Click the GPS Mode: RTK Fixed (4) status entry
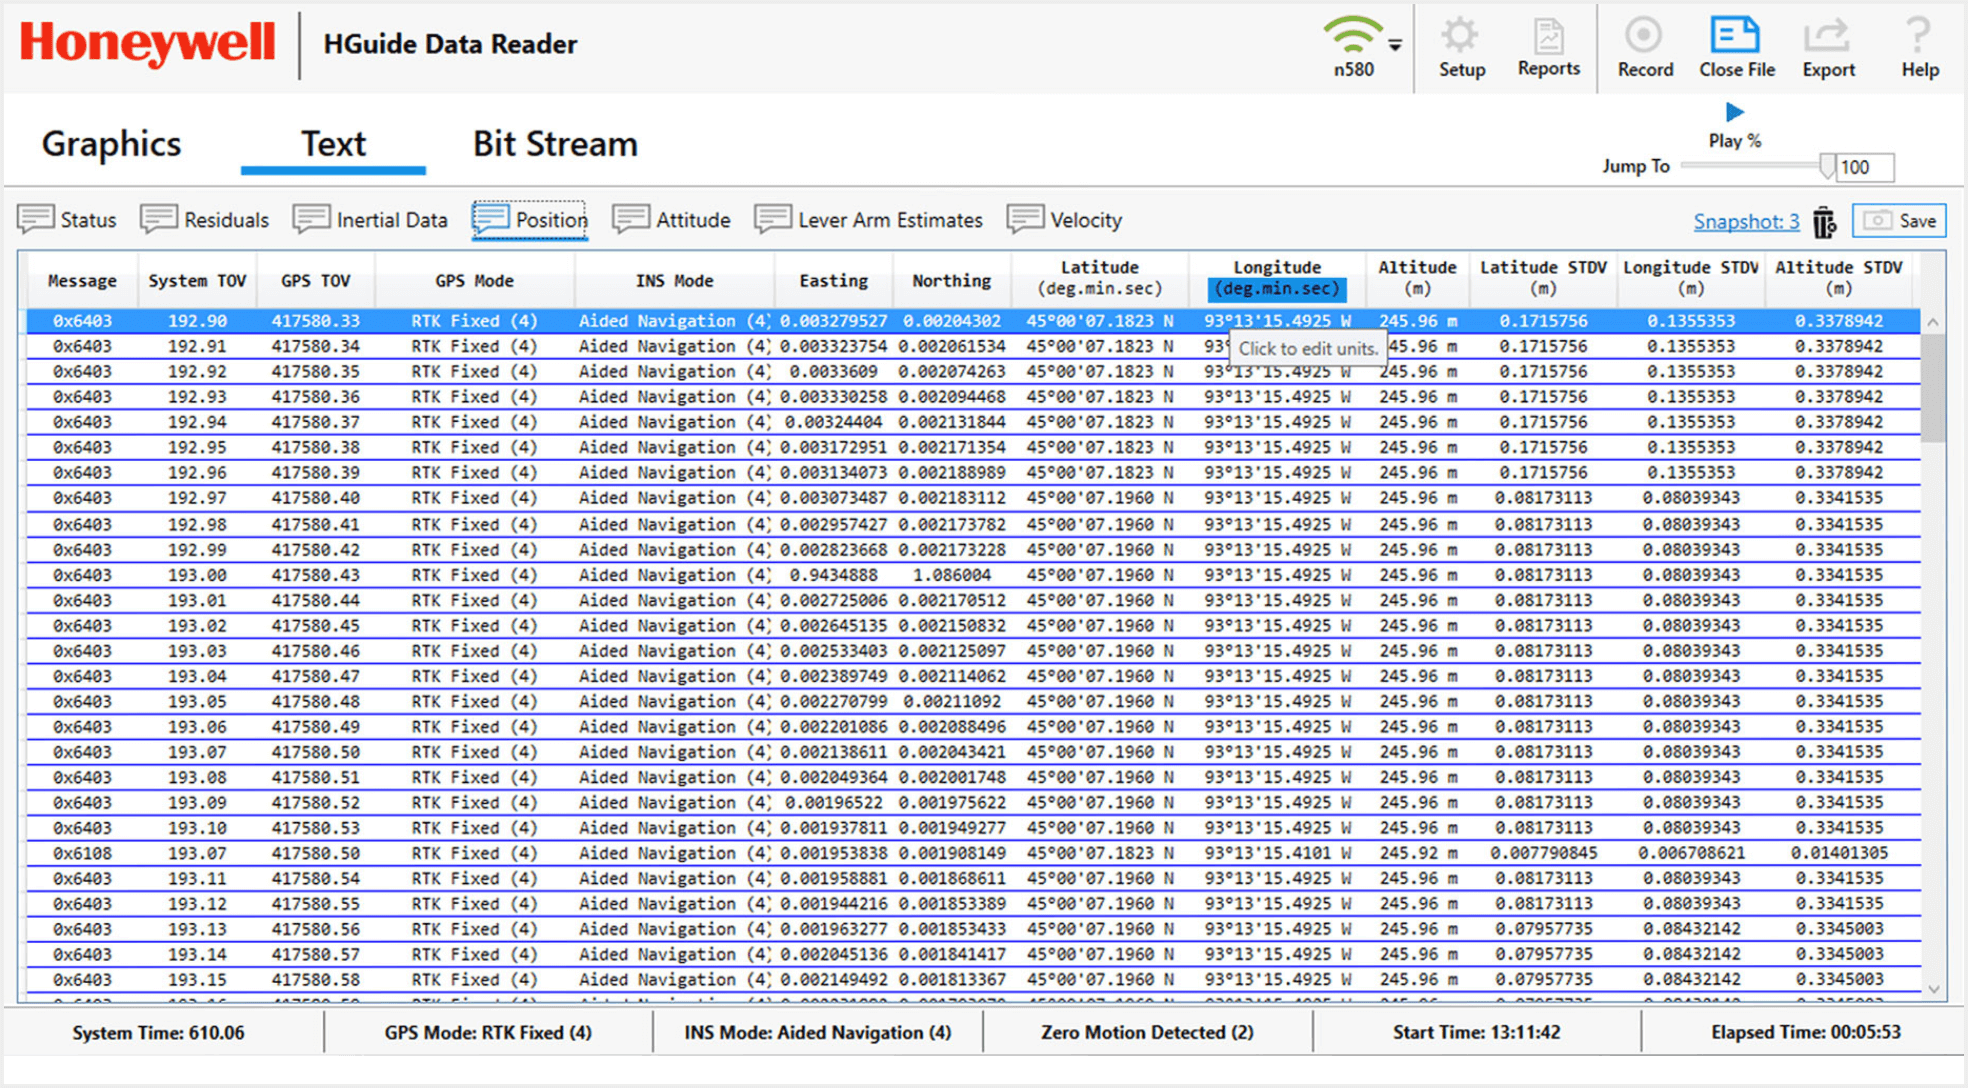The height and width of the screenshot is (1088, 1968). click(x=488, y=1033)
